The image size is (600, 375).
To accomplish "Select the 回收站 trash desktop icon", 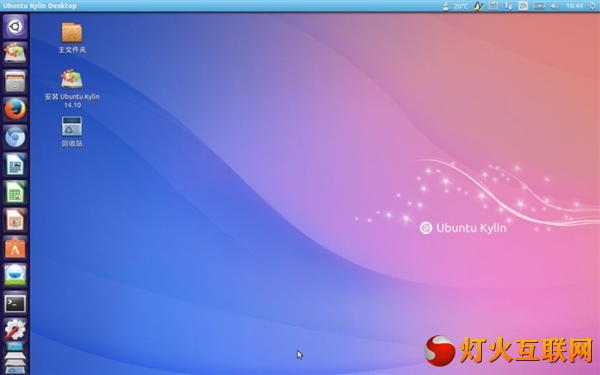I will (x=72, y=132).
